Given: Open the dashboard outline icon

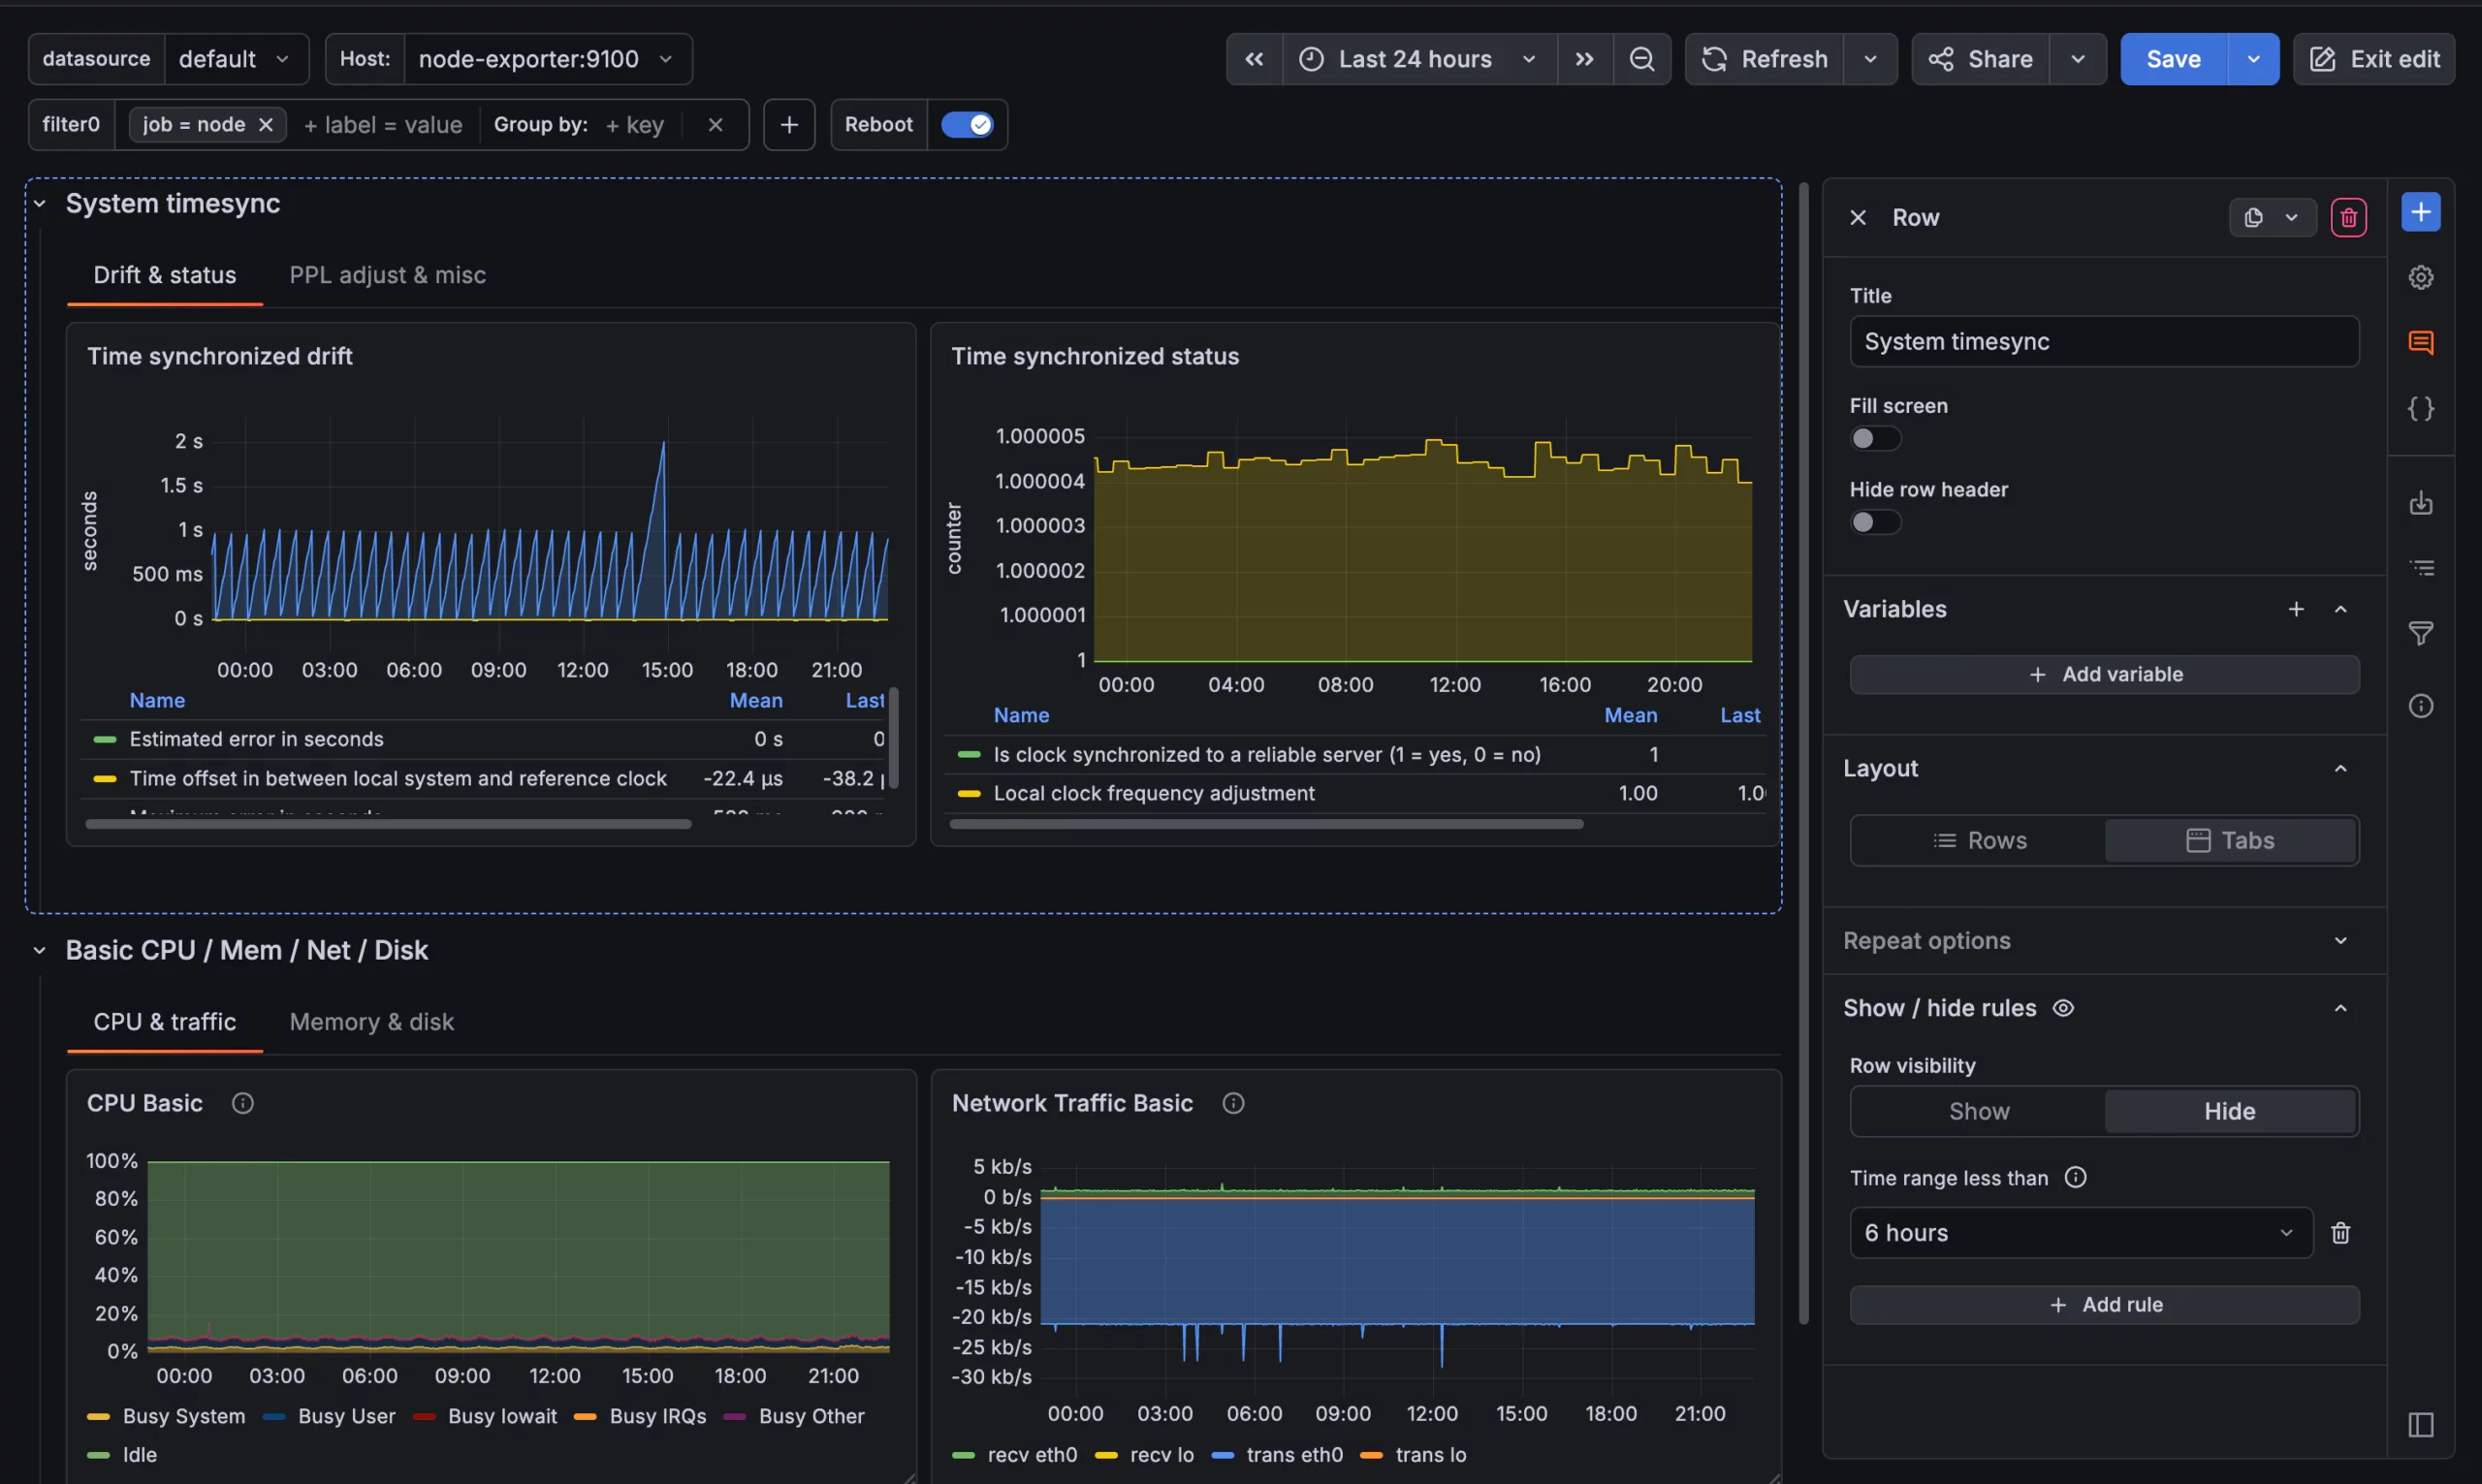Looking at the screenshot, I should [x=2422, y=567].
